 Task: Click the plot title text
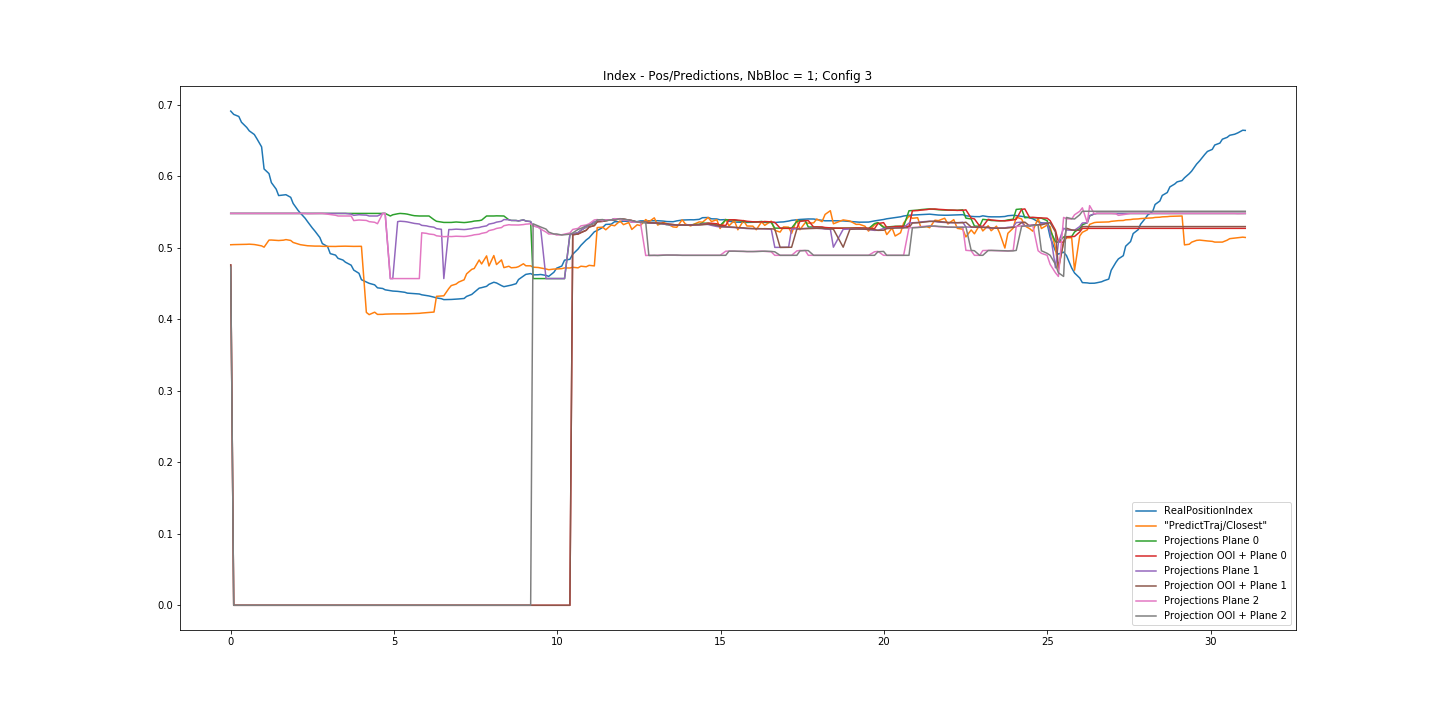(737, 76)
